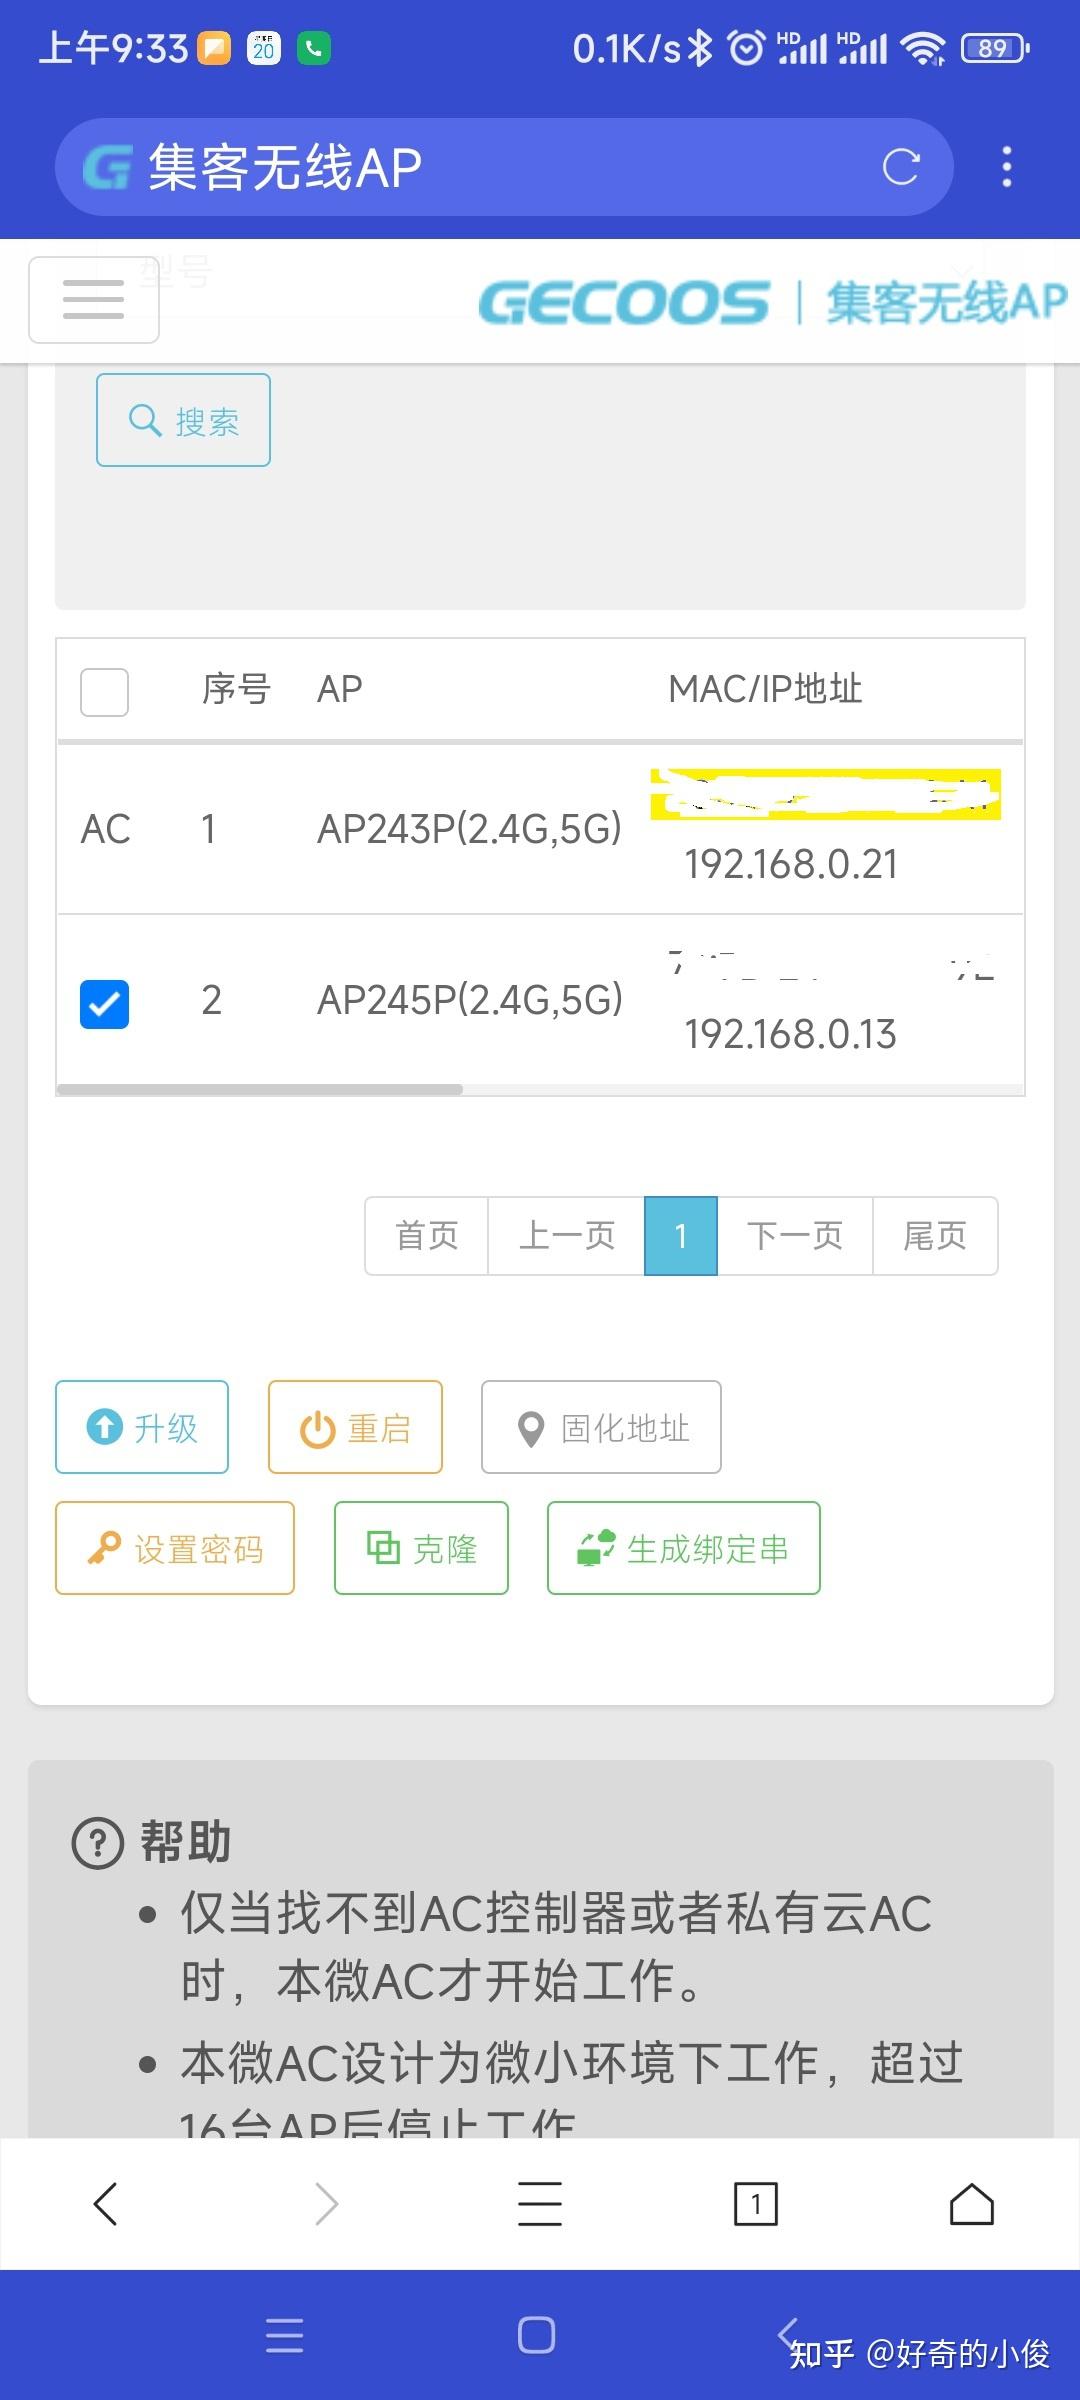Tap the browser refresh icon

click(x=901, y=167)
